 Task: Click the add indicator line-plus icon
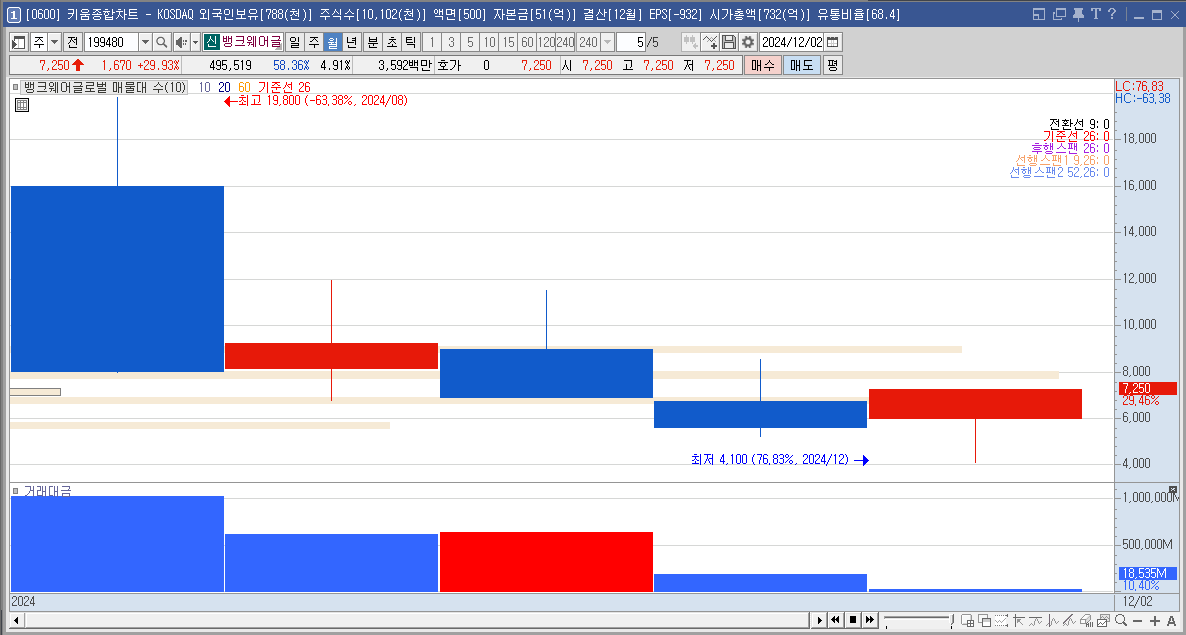(x=709, y=42)
